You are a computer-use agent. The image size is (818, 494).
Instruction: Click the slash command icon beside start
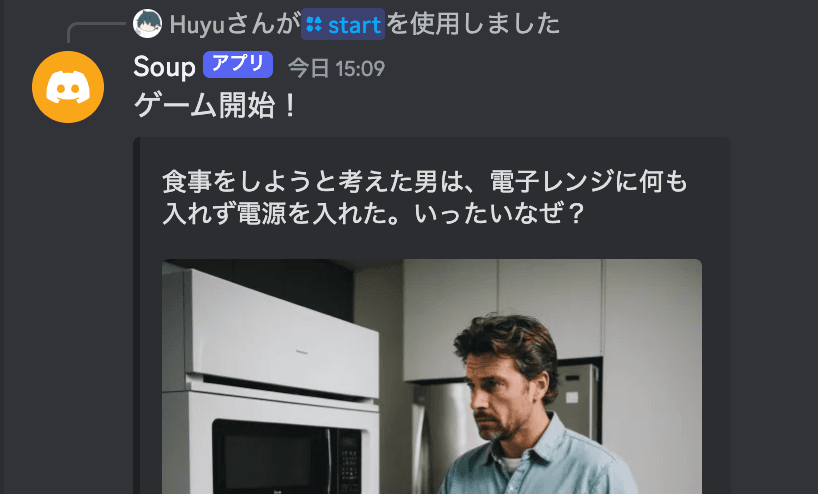pos(314,24)
